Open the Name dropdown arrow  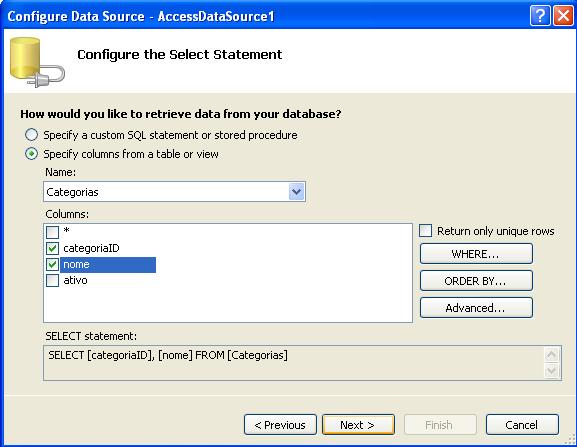click(297, 192)
